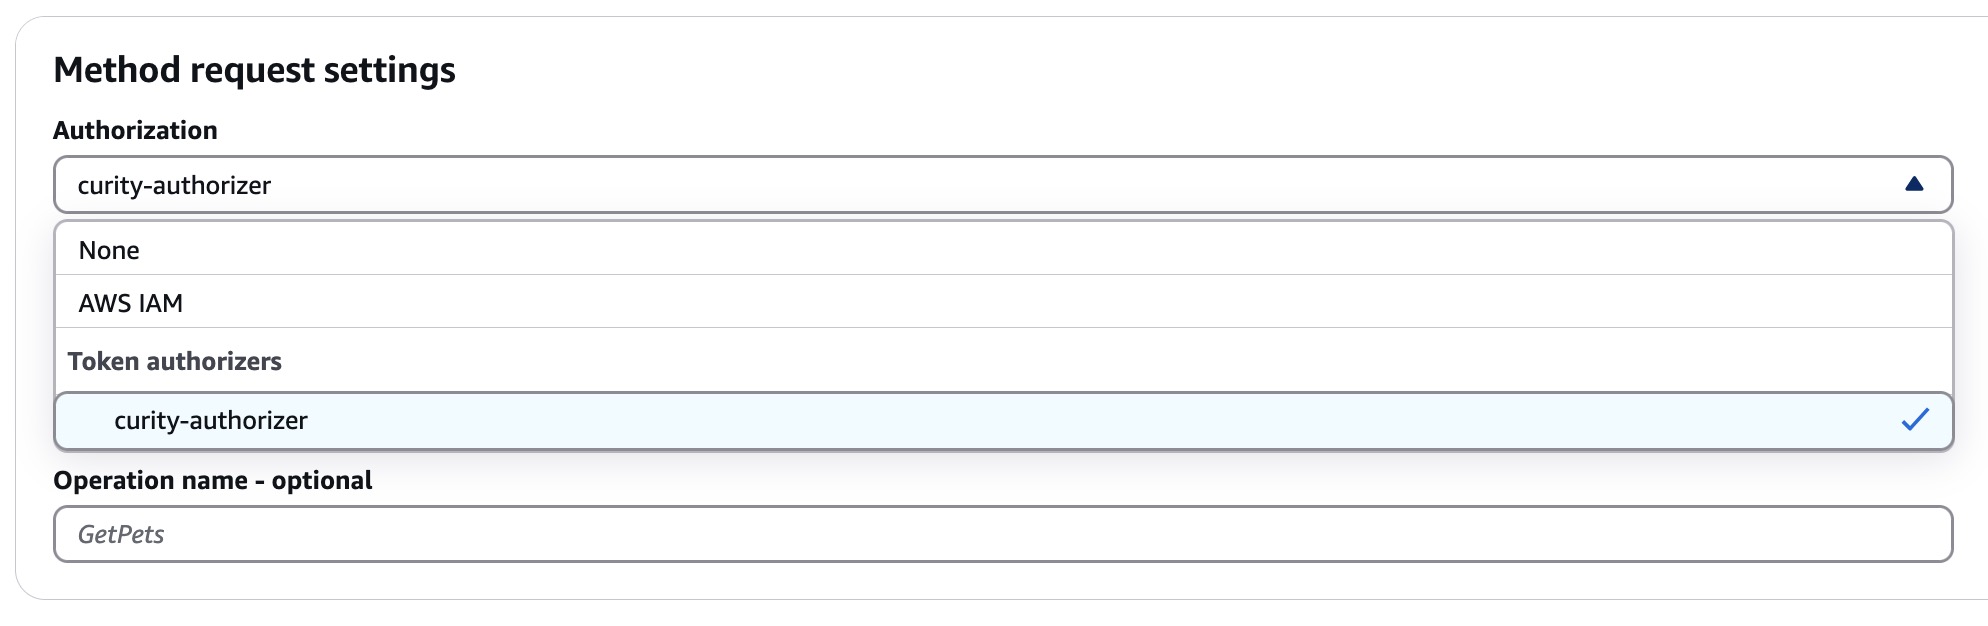Click the Token authorizers group header
The image size is (1988, 626).
coord(175,361)
